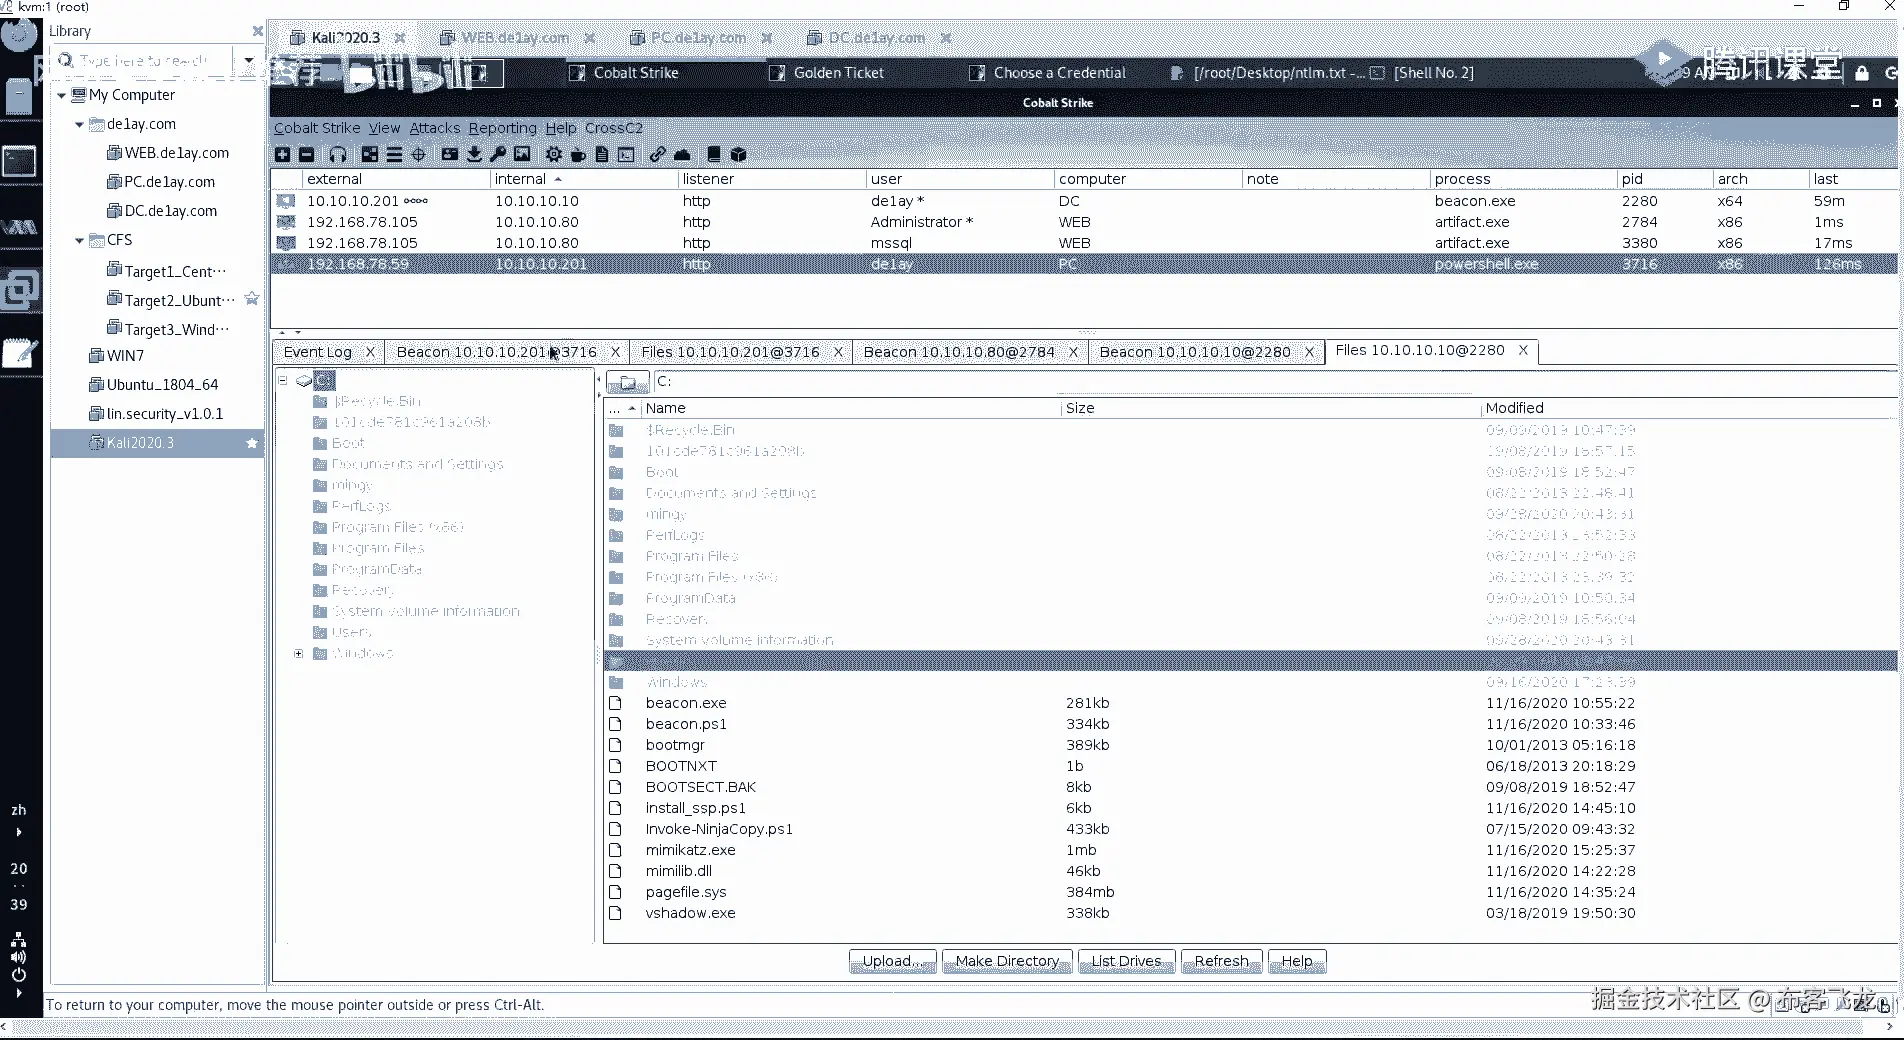Click the volume speaker icon in the dock

[x=19, y=957]
